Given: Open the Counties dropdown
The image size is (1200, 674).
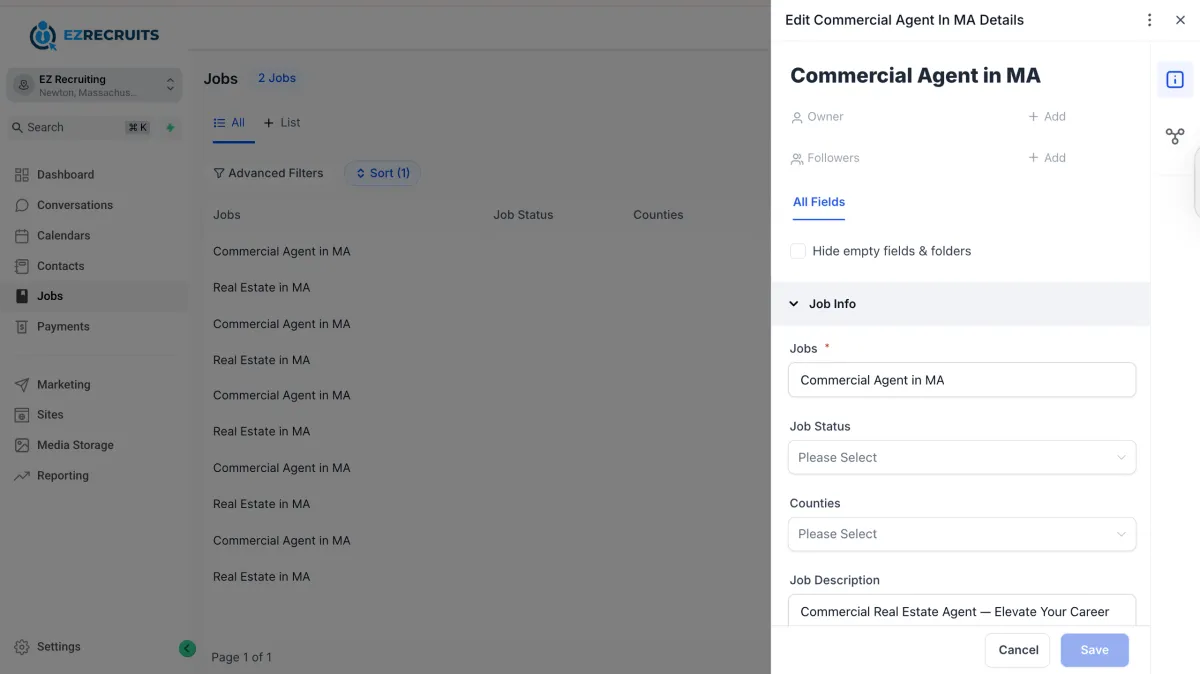Looking at the screenshot, I should pyautogui.click(x=962, y=534).
